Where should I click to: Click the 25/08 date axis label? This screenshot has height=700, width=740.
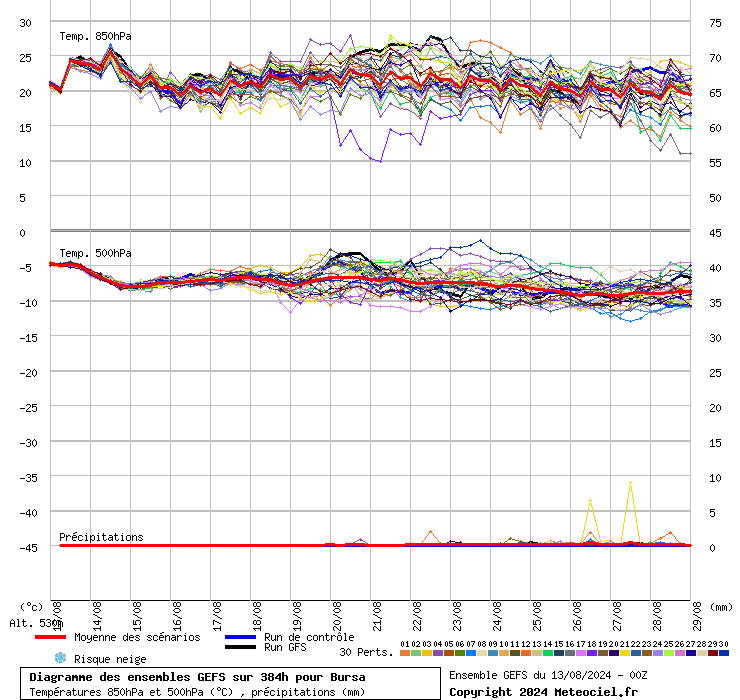pyautogui.click(x=537, y=616)
